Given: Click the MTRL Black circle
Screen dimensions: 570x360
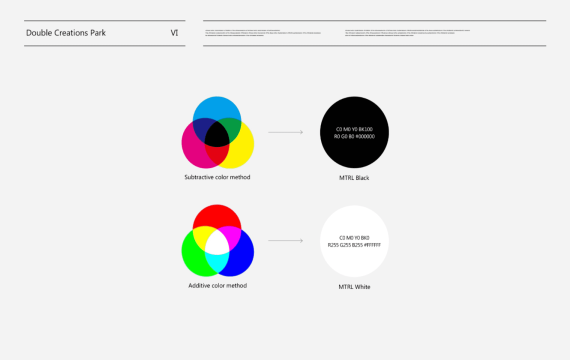Looking at the screenshot, I should 354,132.
